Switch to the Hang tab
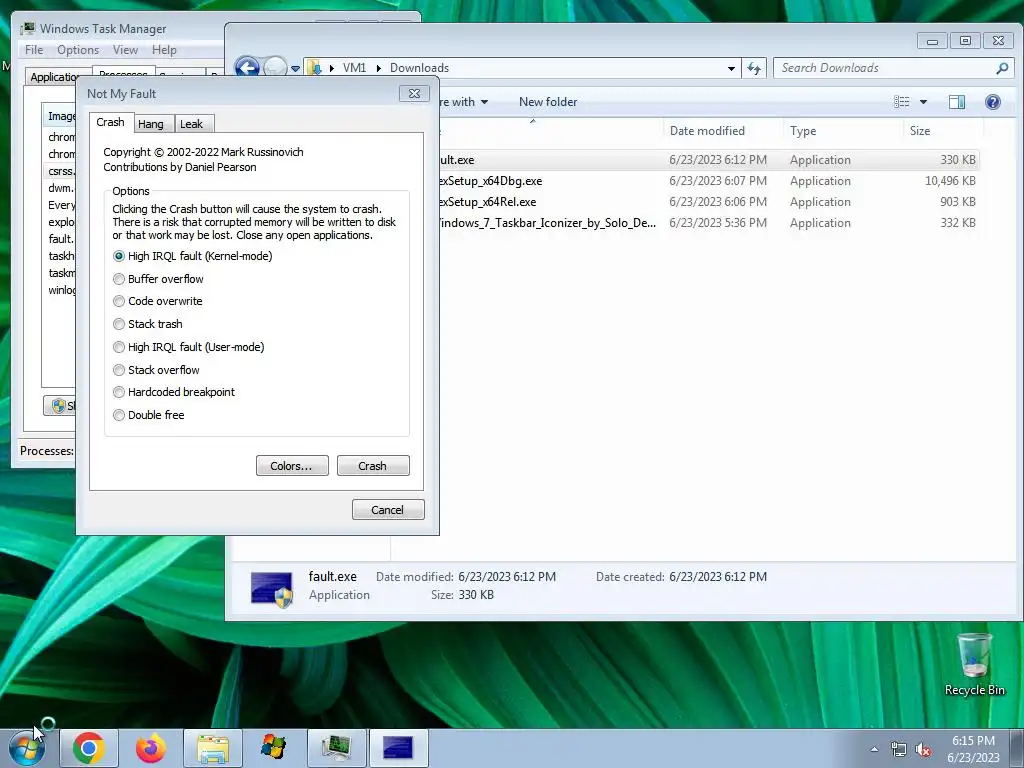Viewport: 1024px width, 768px height. 151,123
